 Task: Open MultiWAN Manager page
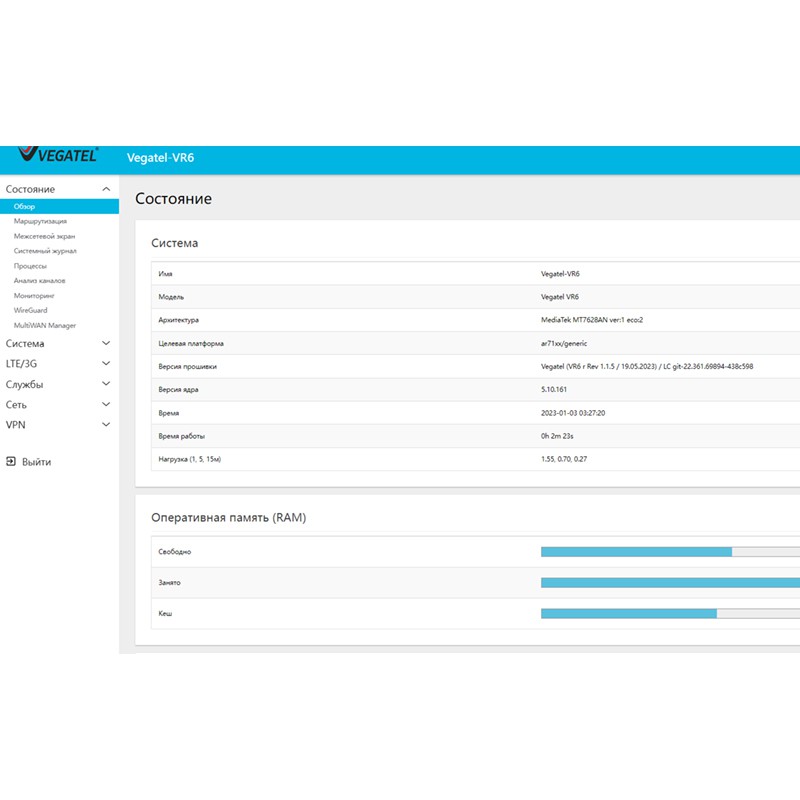click(x=45, y=325)
